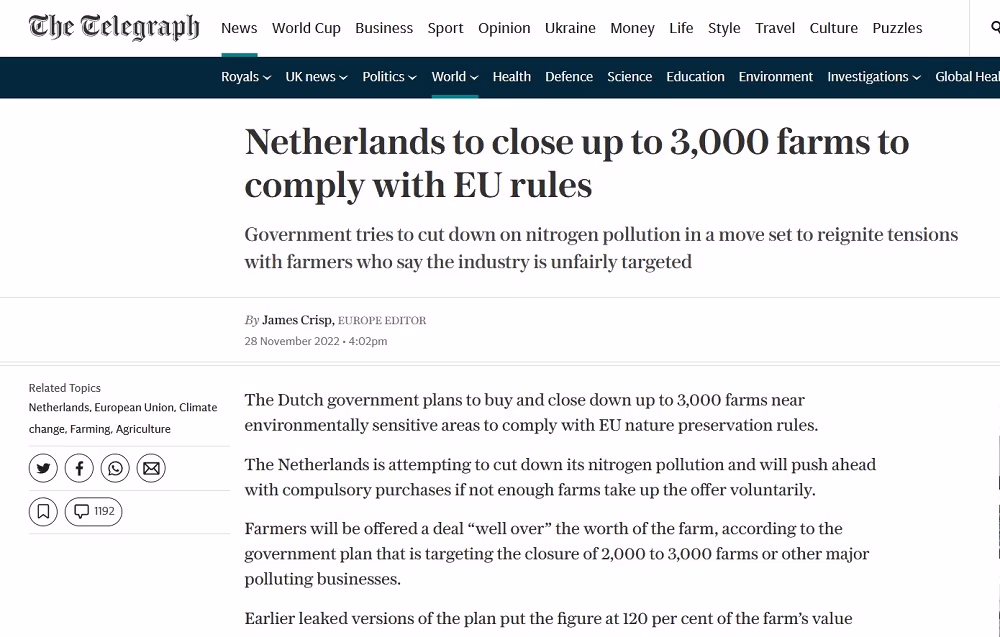
Task: Share article on Twitter
Action: [x=43, y=469]
